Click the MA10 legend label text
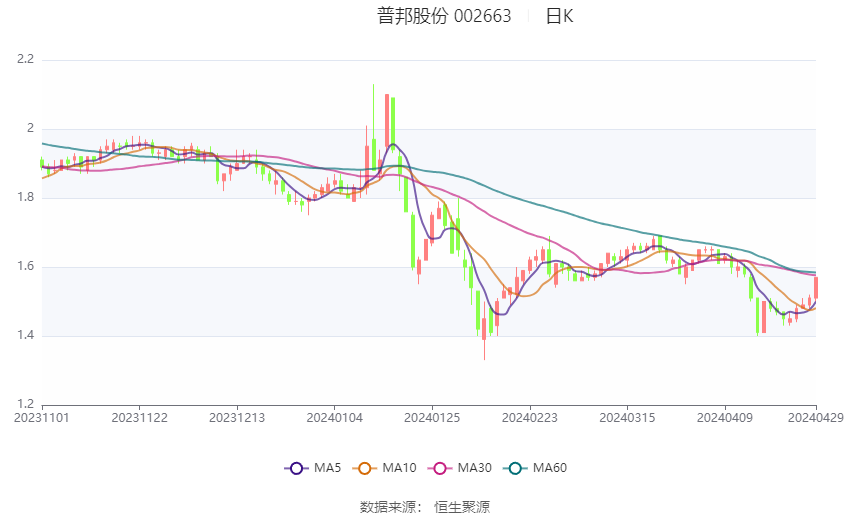The height and width of the screenshot is (517, 850). click(399, 468)
